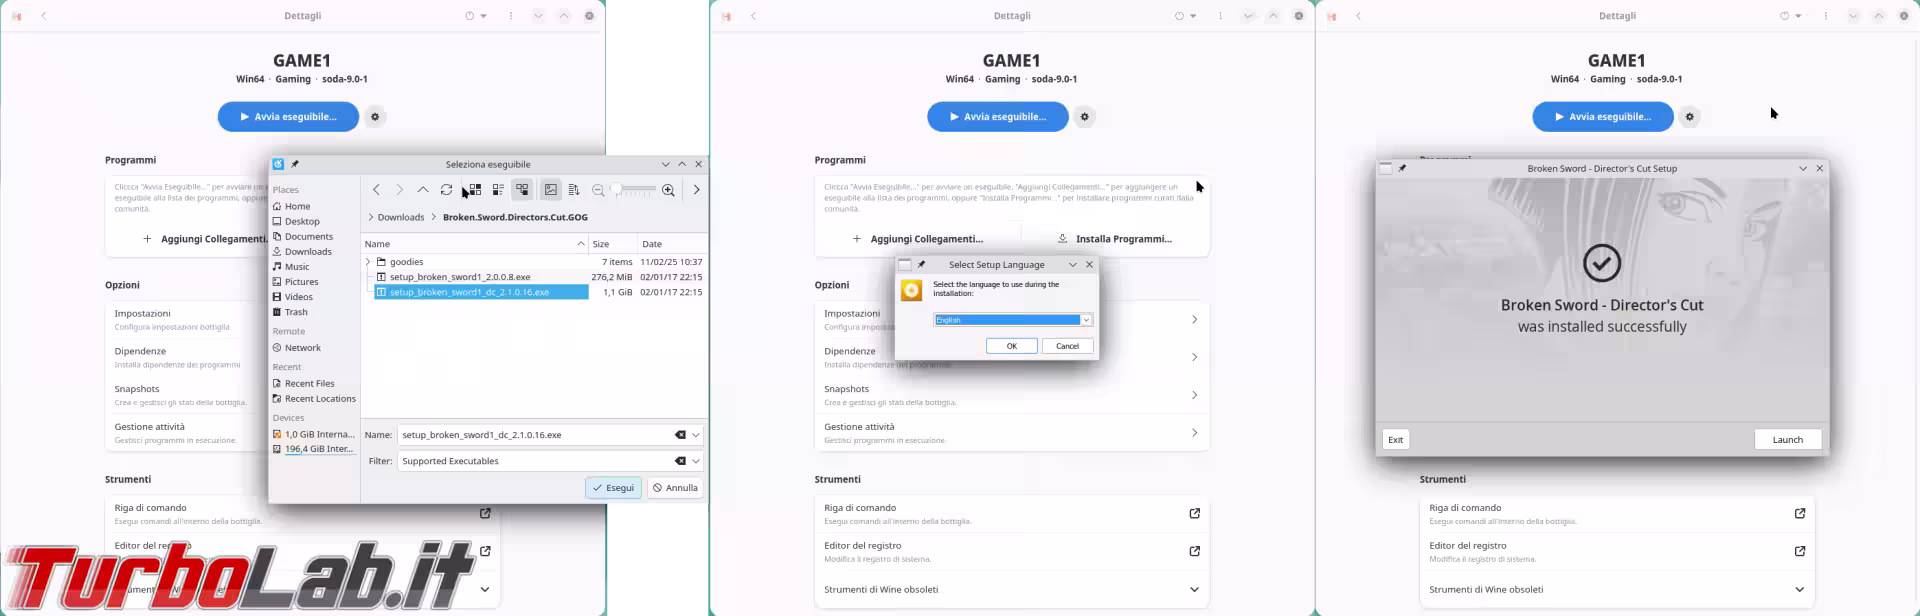Open the sorting options in file dialog toolbar
Viewport: 1920px width, 616px height.
click(574, 190)
